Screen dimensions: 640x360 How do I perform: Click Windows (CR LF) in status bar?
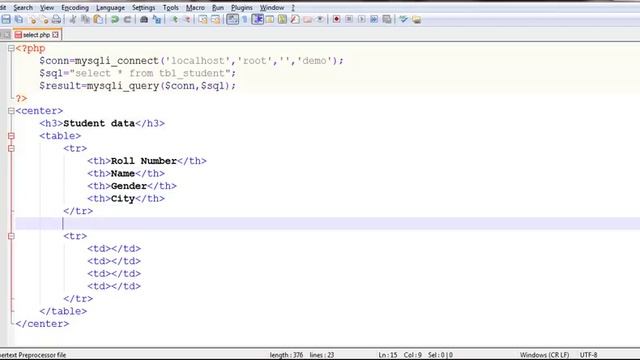click(544, 355)
